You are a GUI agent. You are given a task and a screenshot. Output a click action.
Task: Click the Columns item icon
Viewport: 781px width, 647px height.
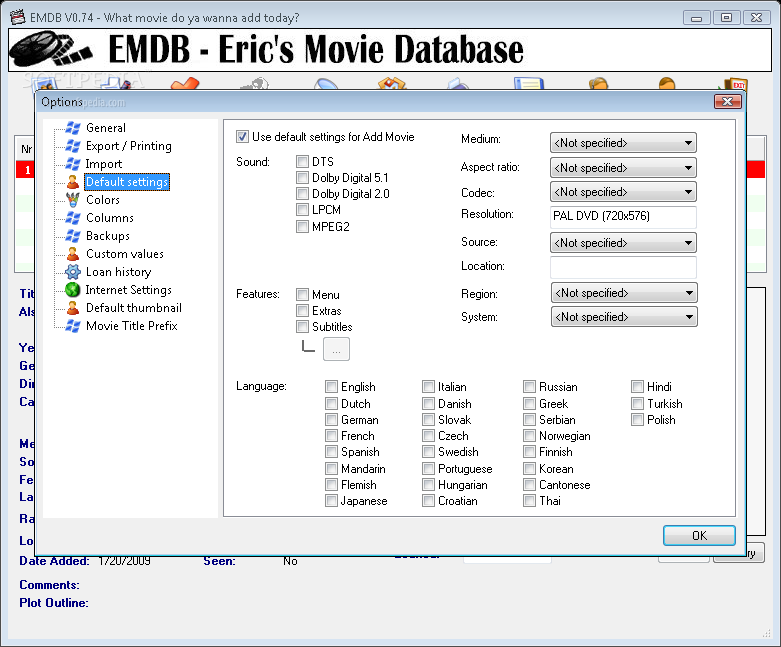coord(73,218)
